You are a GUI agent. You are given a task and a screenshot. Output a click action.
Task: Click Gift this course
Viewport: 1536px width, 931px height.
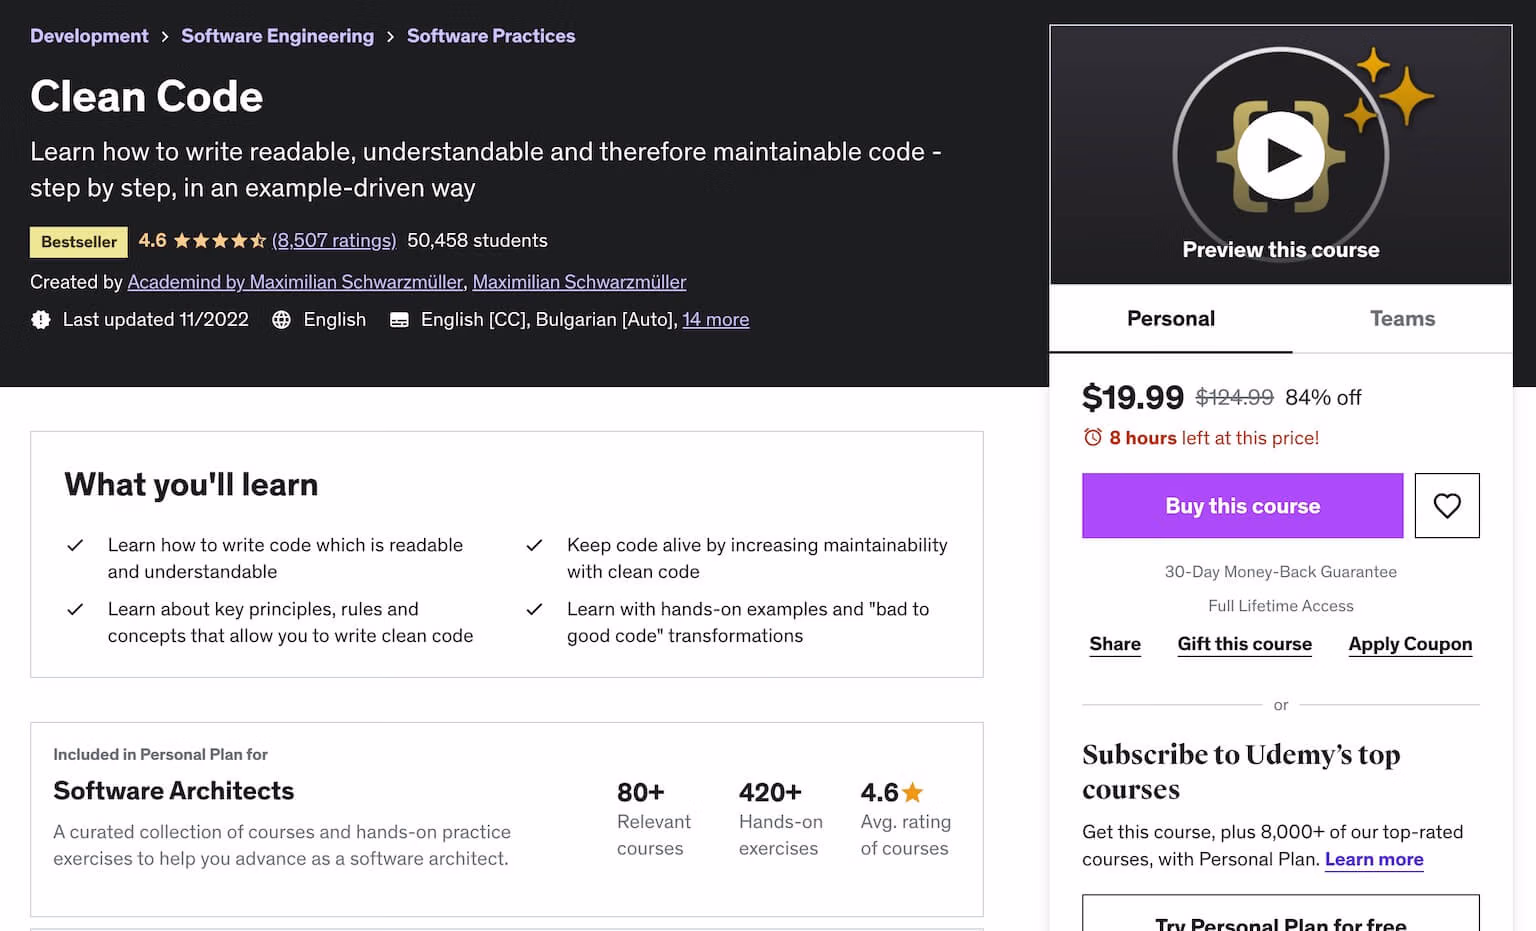coord(1244,644)
